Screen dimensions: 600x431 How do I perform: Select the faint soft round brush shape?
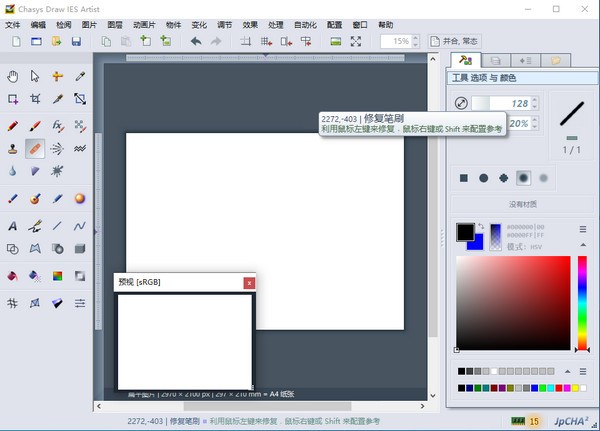[x=544, y=178]
